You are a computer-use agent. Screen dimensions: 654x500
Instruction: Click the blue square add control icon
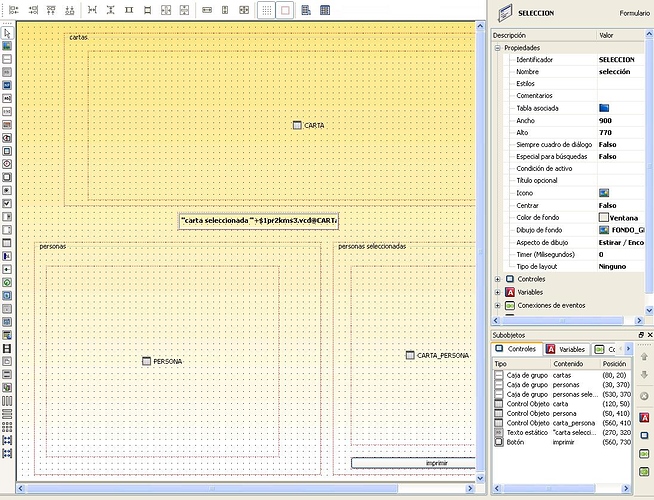644,435
